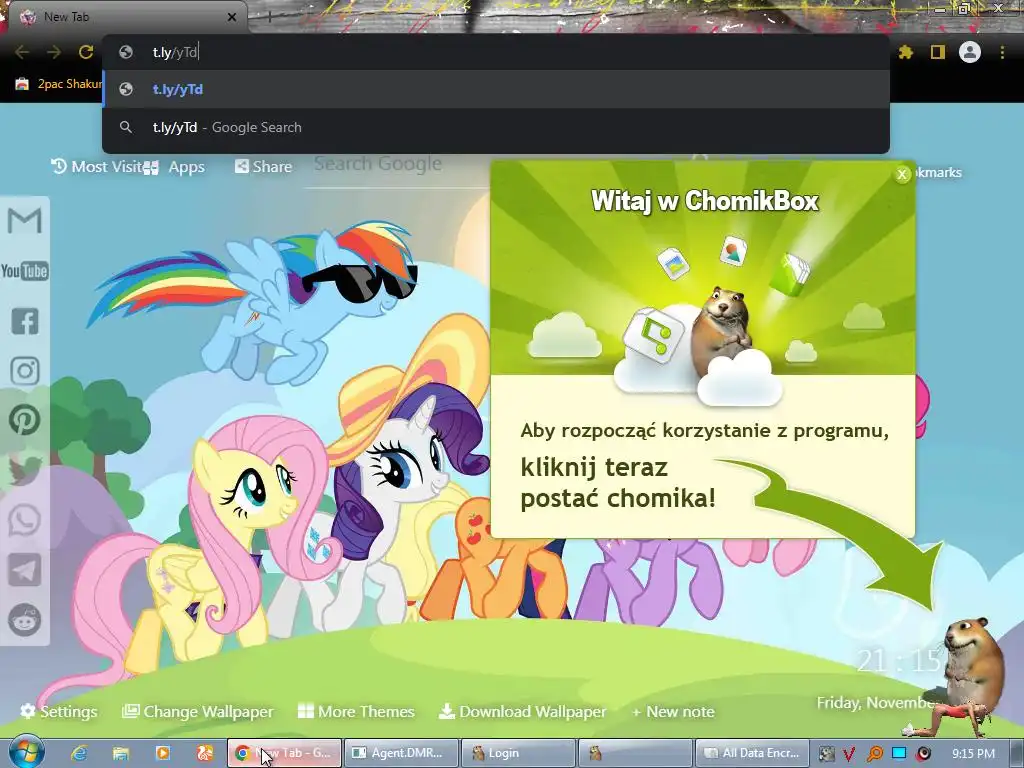Go back with the browser back arrow
Image resolution: width=1024 pixels, height=768 pixels.
(x=22, y=52)
